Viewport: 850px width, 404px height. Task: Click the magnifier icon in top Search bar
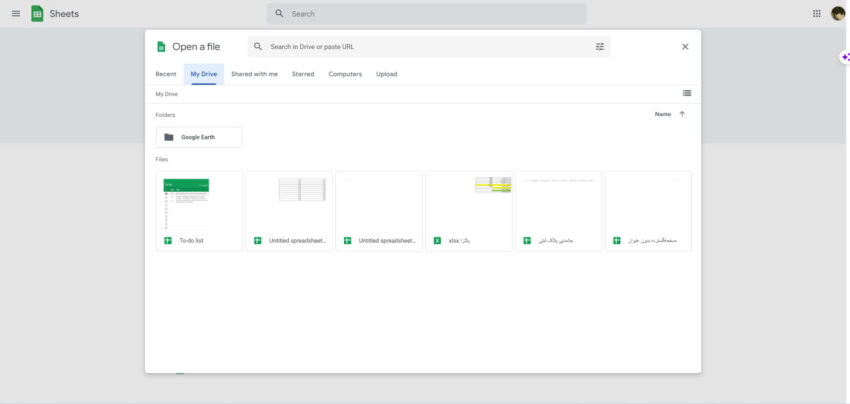click(x=279, y=14)
